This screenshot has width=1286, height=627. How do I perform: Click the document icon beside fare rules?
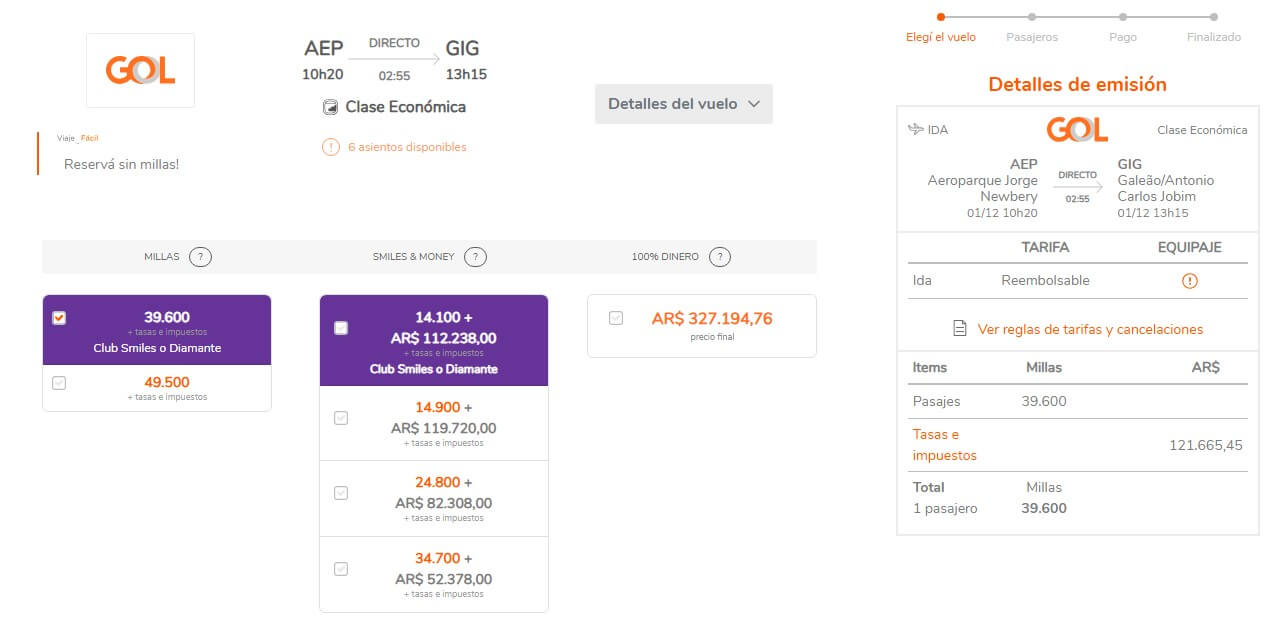[x=960, y=329]
